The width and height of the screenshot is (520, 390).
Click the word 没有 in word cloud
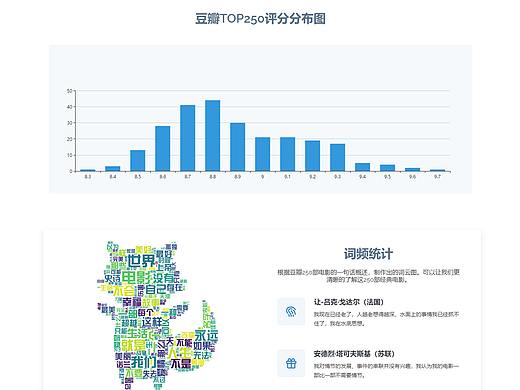[x=164, y=278]
